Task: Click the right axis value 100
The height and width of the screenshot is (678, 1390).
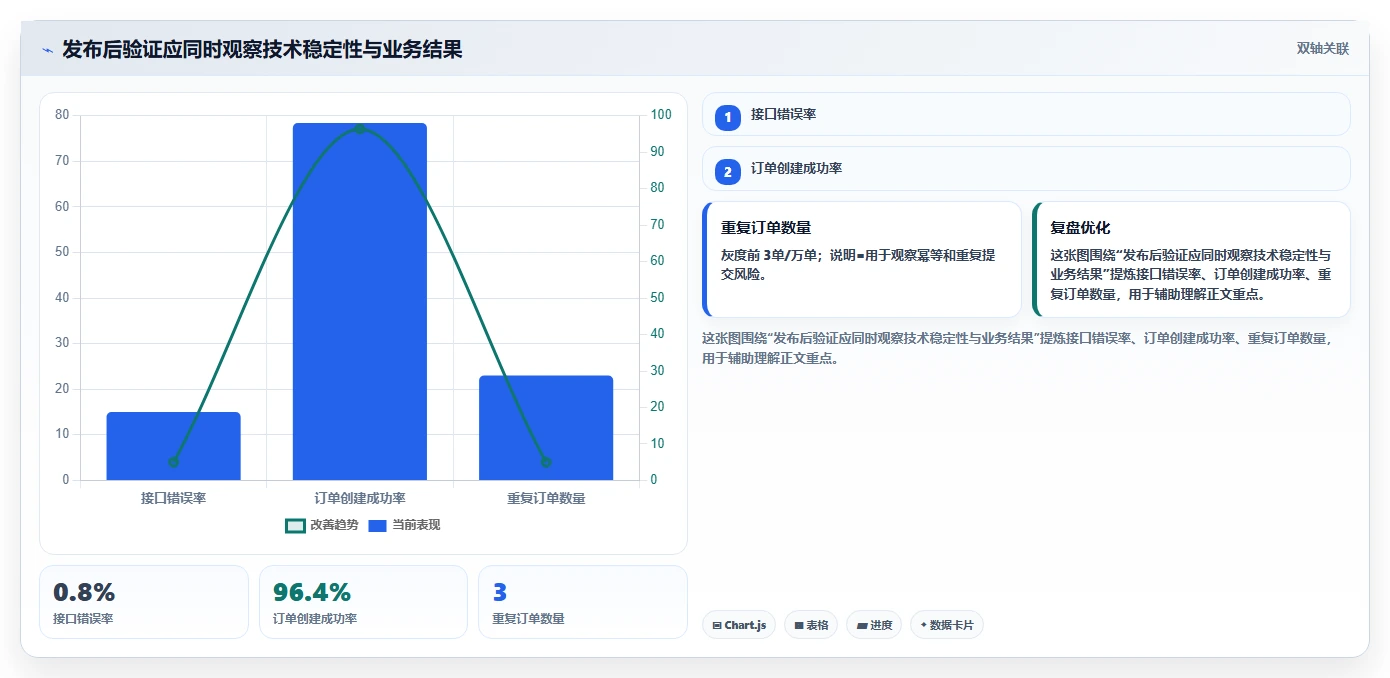Action: 660,115
